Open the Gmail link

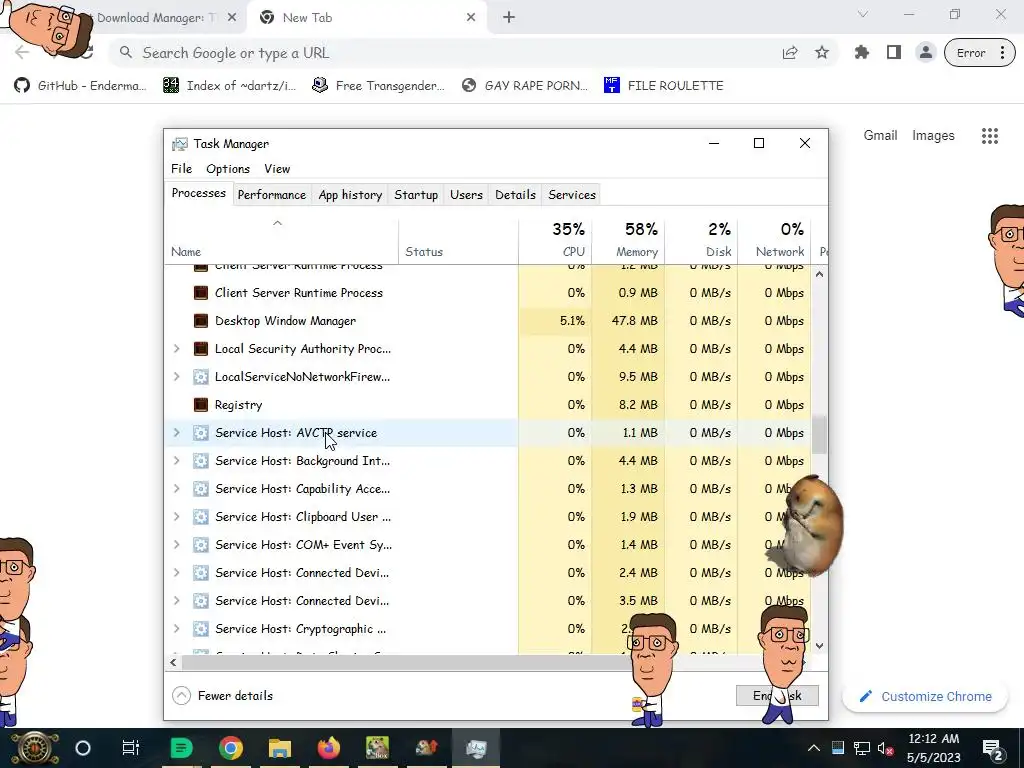880,135
